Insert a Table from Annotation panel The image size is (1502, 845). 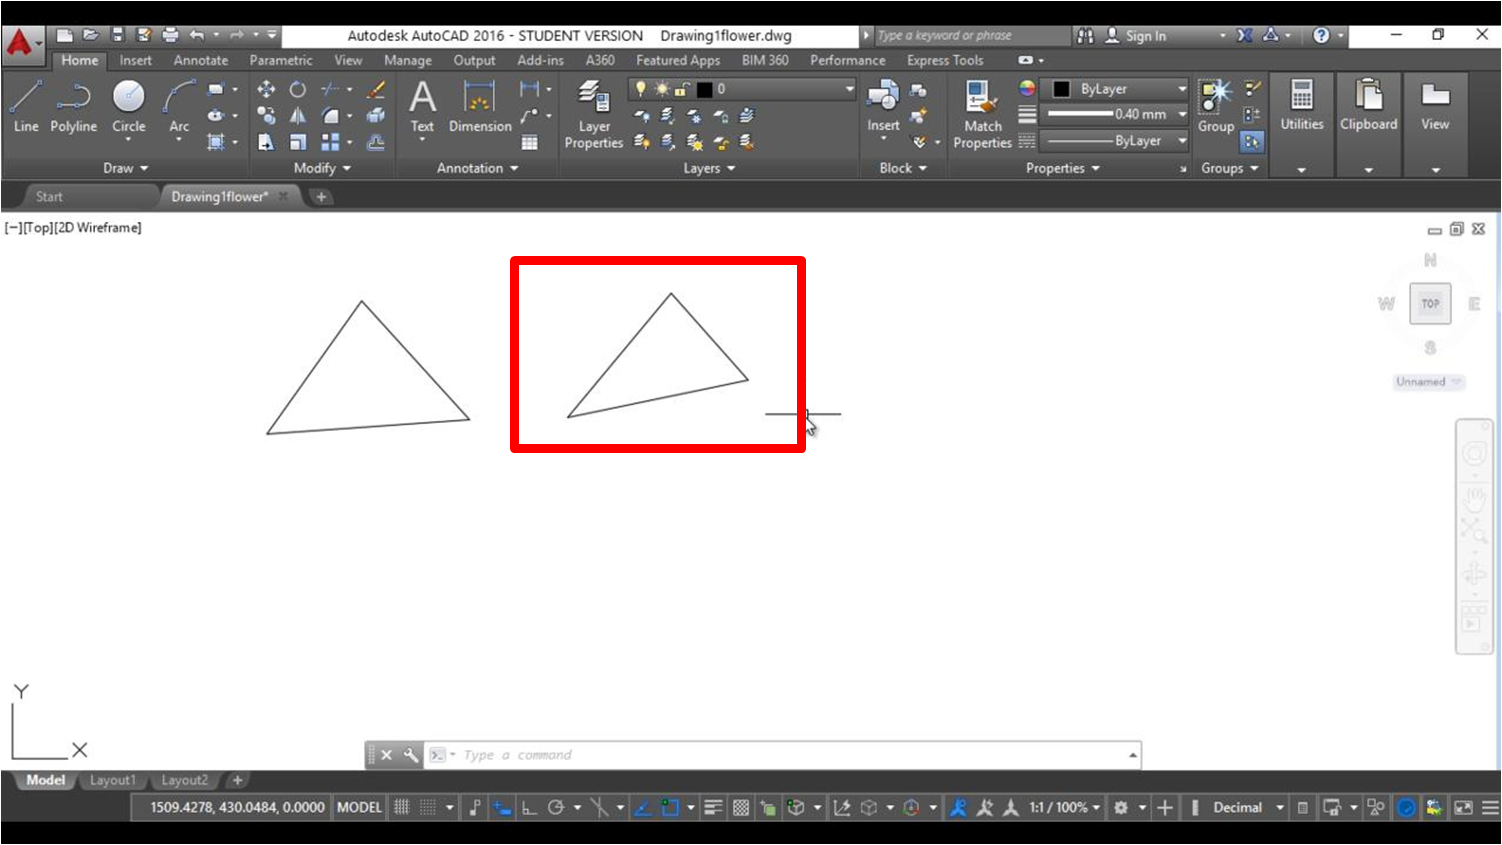pyautogui.click(x=530, y=142)
